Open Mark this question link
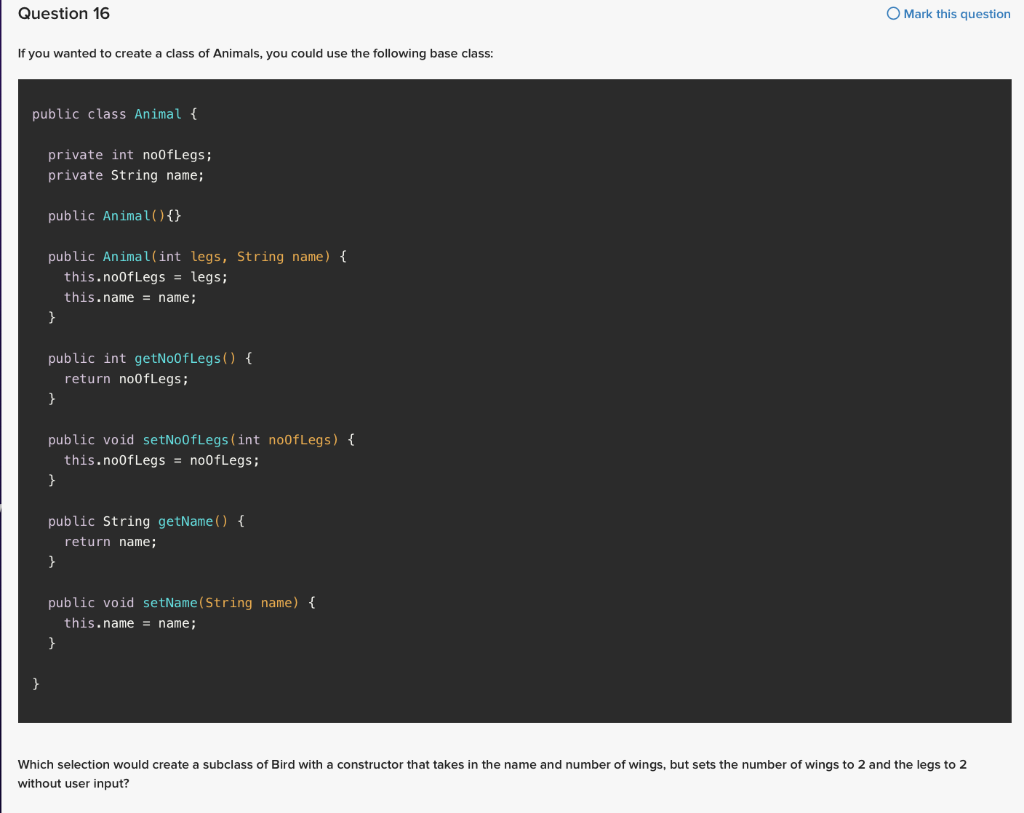The image size is (1024, 813). click(955, 13)
